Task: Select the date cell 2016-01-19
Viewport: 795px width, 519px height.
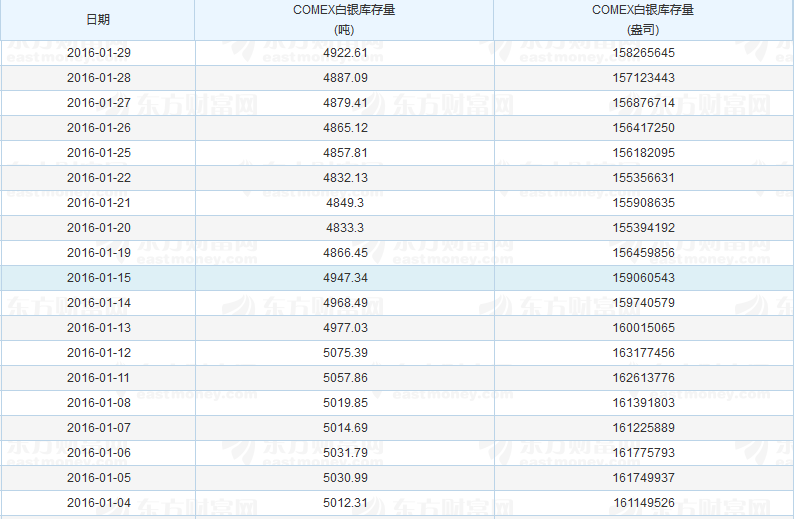Action: tap(99, 253)
